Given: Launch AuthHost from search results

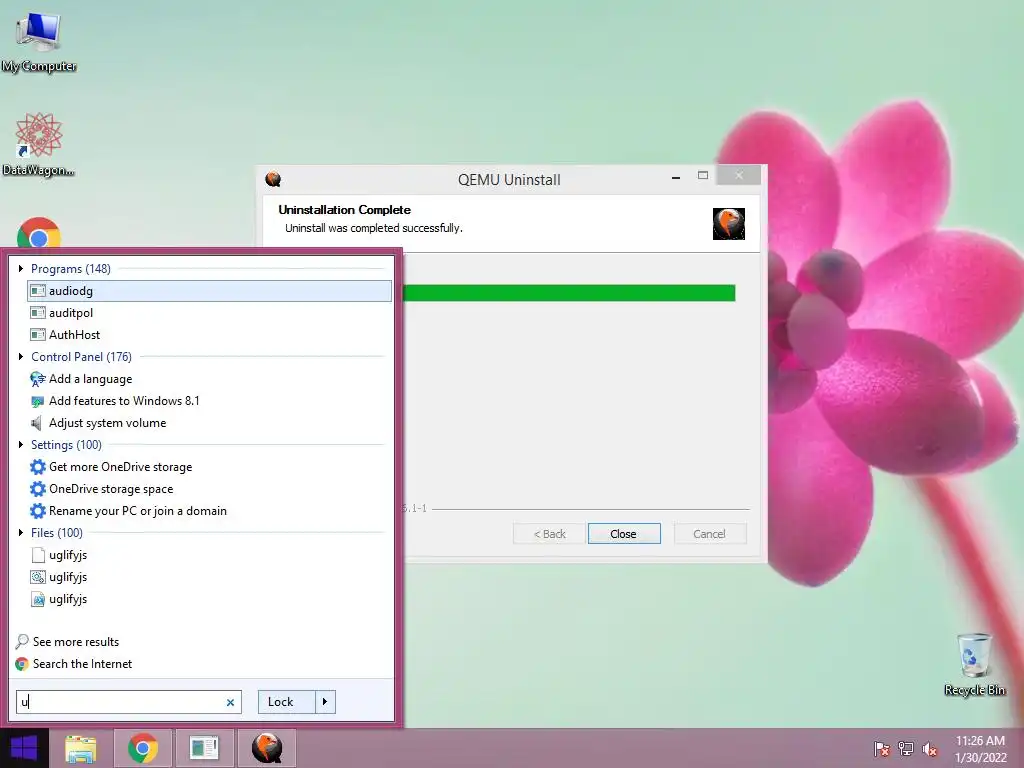Looking at the screenshot, I should tap(210, 334).
